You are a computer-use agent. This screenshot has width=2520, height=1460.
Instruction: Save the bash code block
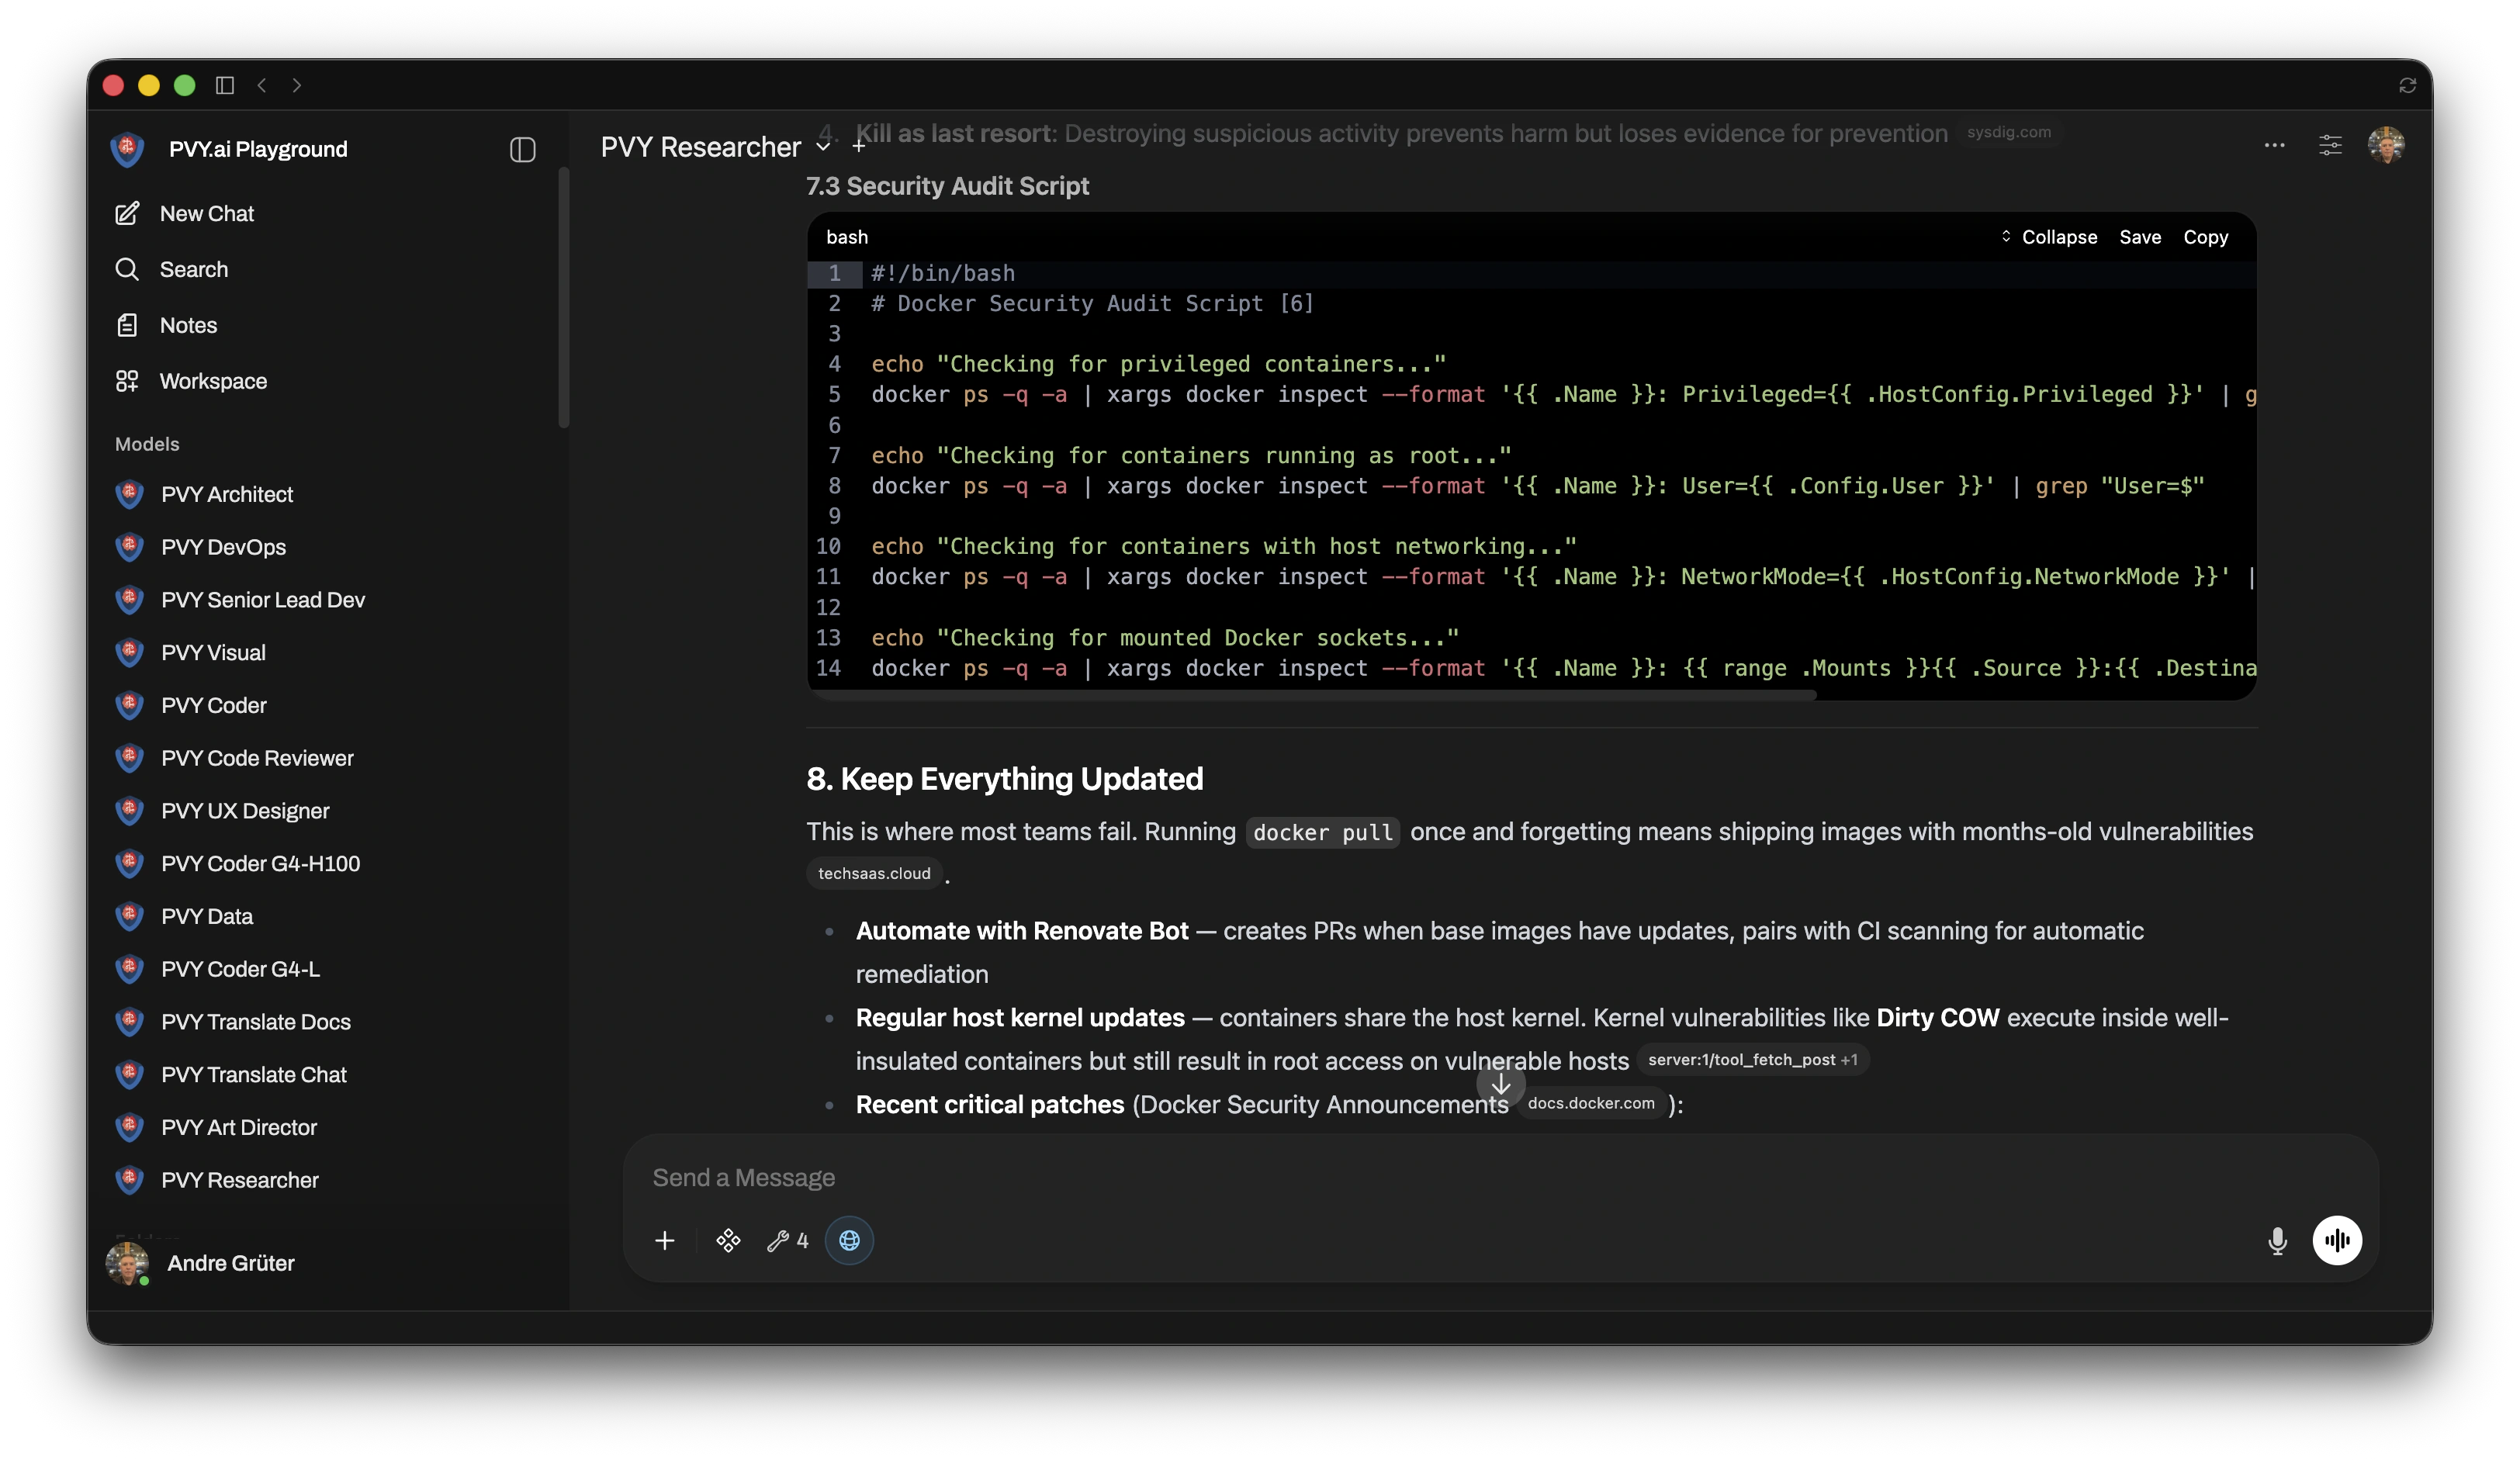pyautogui.click(x=2140, y=237)
